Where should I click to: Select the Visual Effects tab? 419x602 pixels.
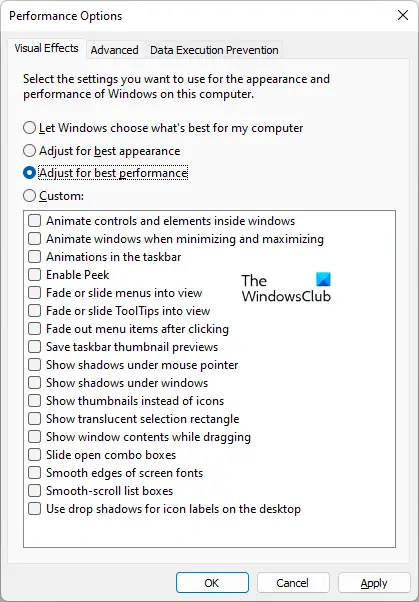tap(46, 48)
